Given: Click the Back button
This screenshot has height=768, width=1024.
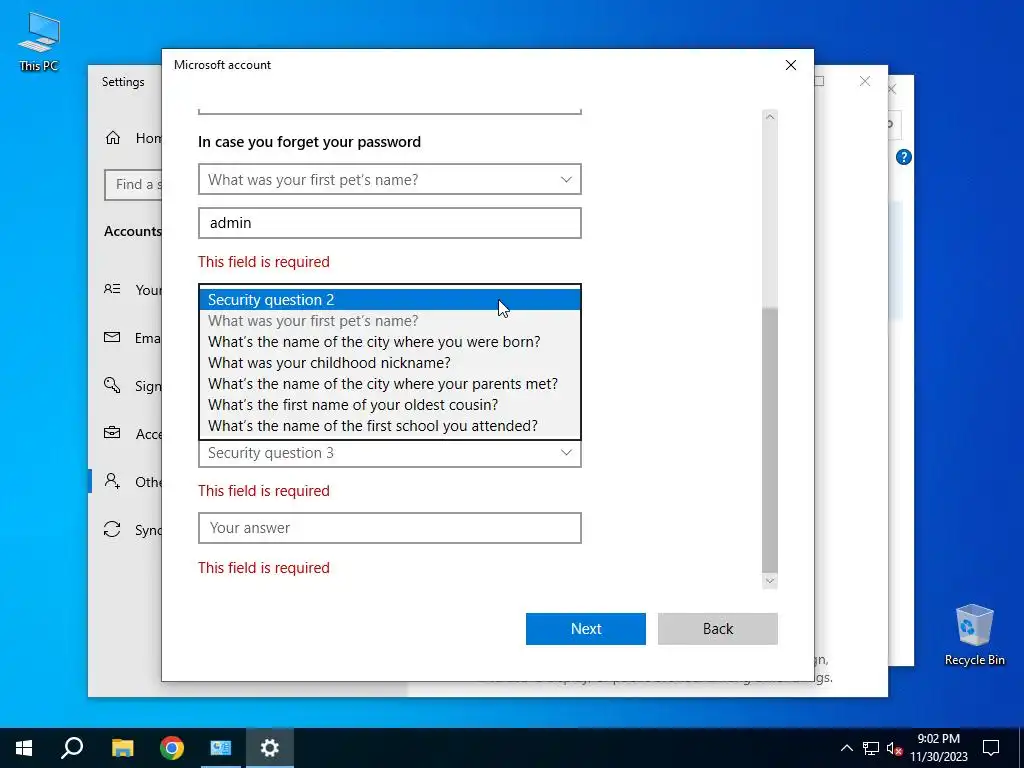Looking at the screenshot, I should pos(718,628).
